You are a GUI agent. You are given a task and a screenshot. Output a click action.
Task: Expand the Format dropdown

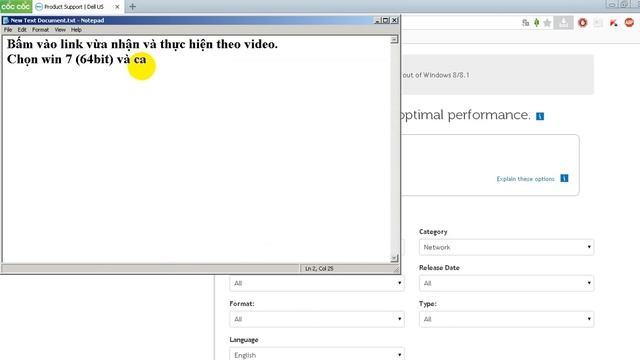pos(317,319)
